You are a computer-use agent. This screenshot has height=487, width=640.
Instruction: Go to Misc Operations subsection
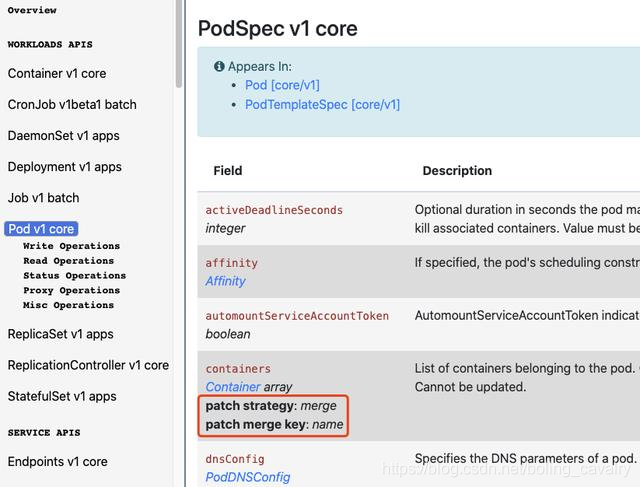(69, 305)
